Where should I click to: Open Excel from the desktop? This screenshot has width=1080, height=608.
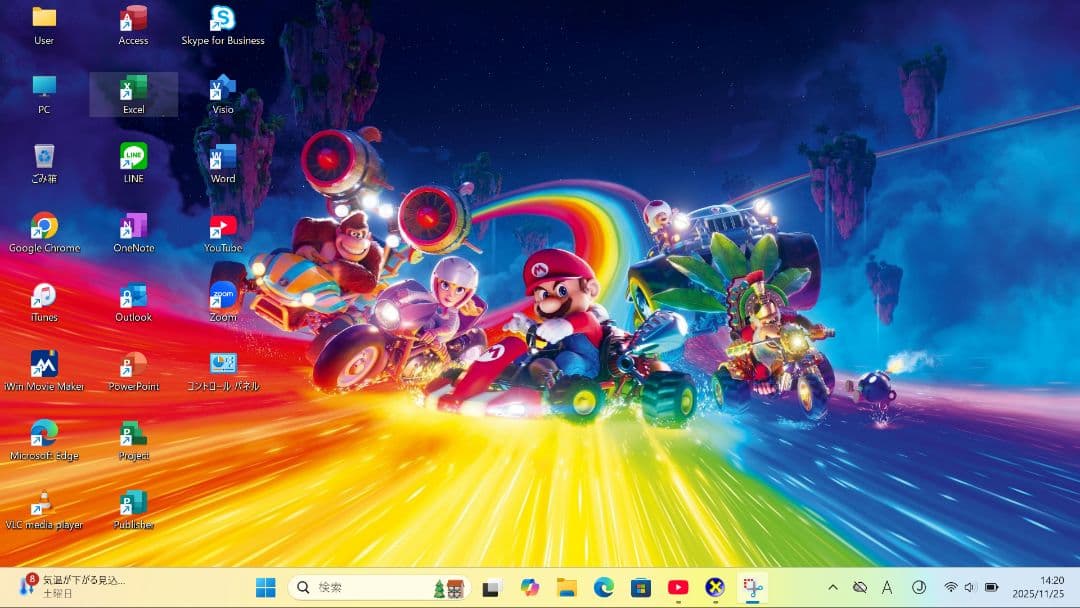pos(133,94)
